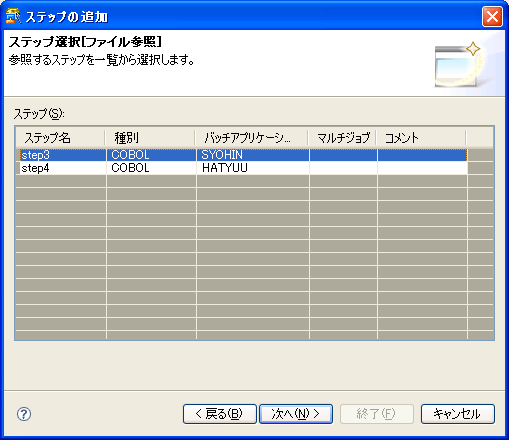
Task: Click the COBOL type cell for step3
Action: click(151, 155)
